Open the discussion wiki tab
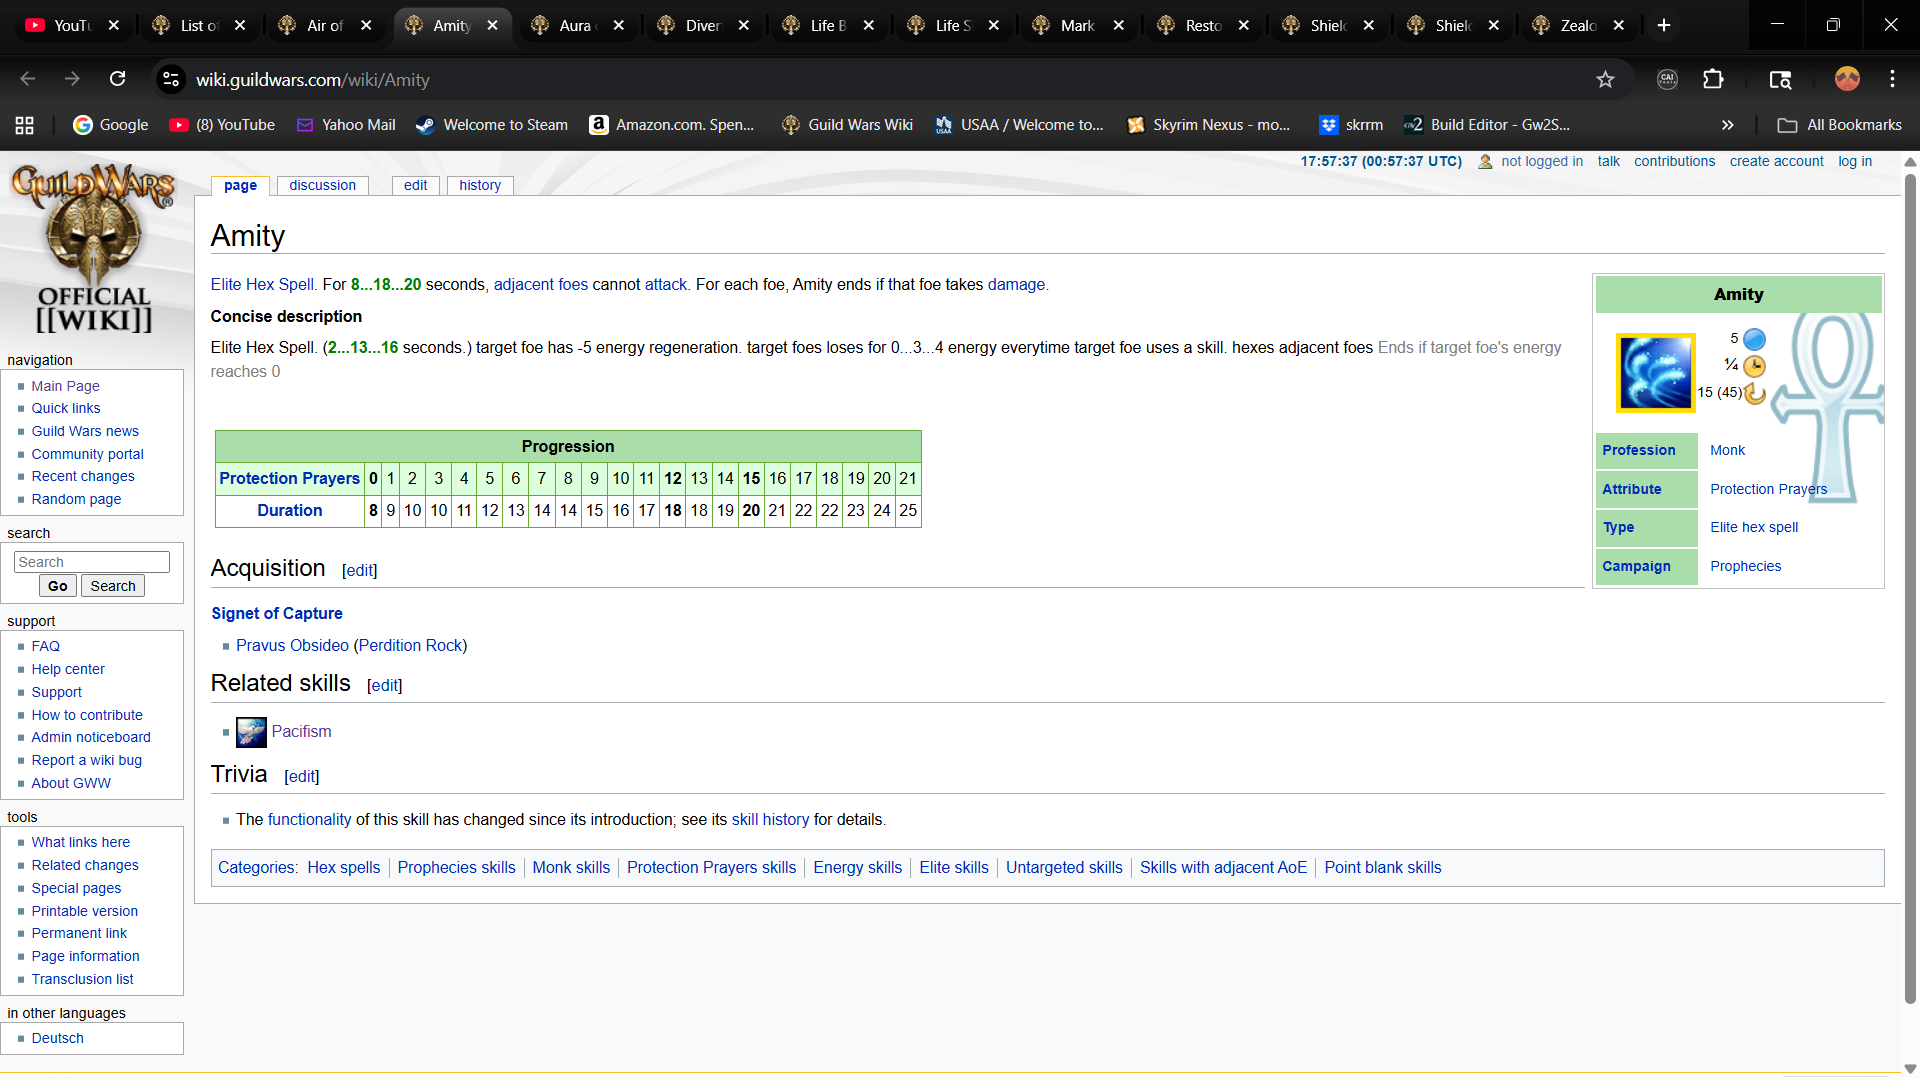Image resolution: width=1920 pixels, height=1078 pixels. point(322,185)
